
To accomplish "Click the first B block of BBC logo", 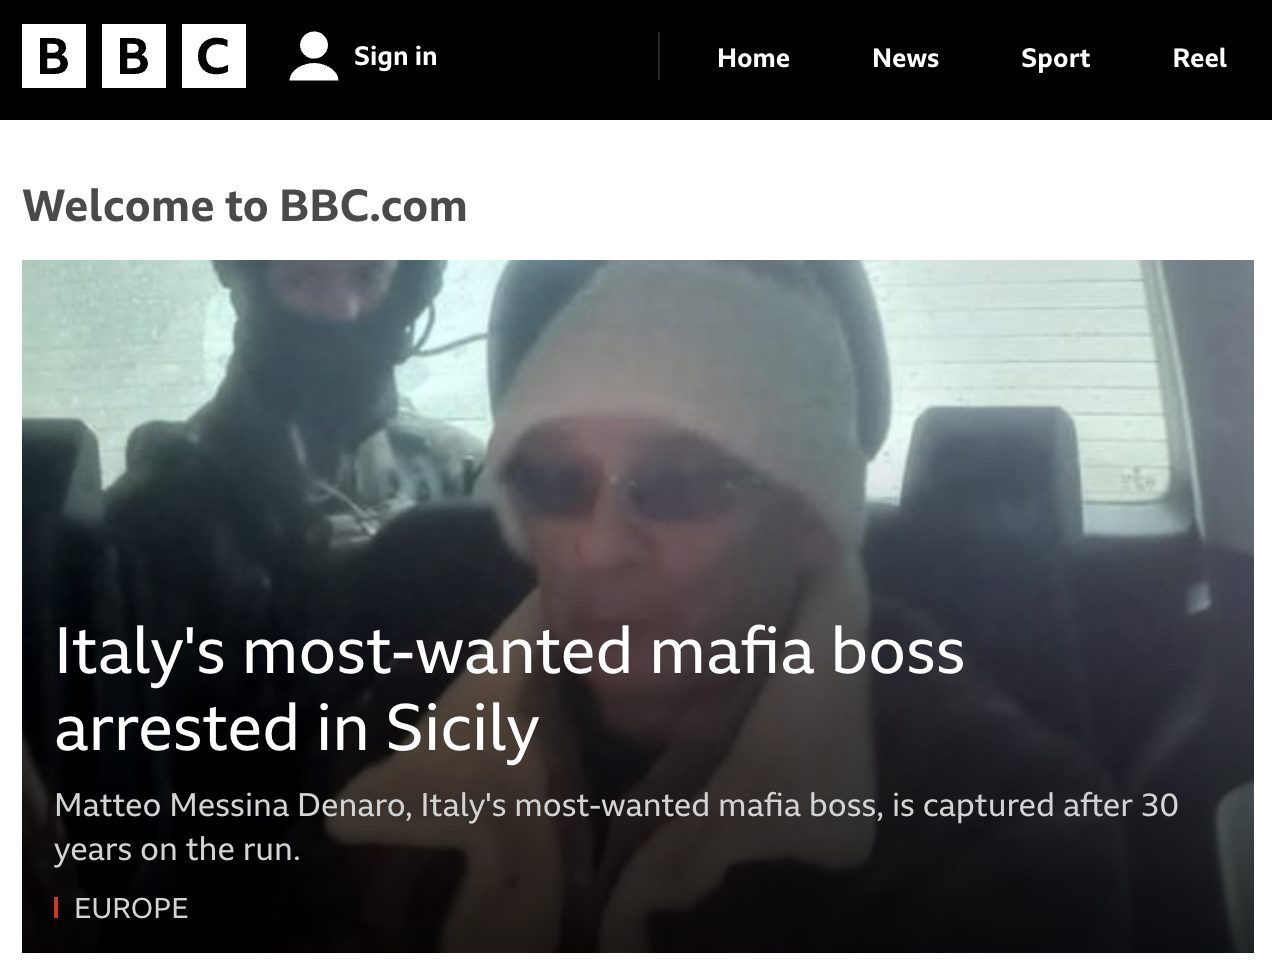I will 54,56.
